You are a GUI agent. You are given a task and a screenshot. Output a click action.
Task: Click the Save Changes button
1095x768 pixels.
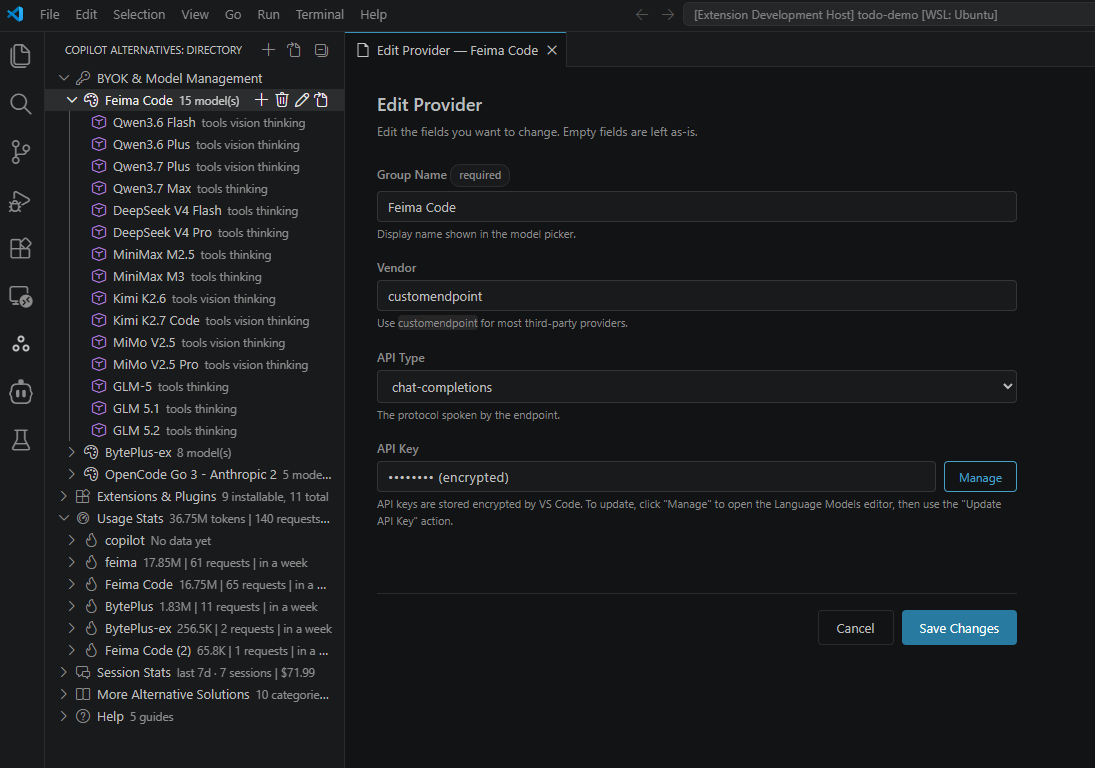pos(959,628)
